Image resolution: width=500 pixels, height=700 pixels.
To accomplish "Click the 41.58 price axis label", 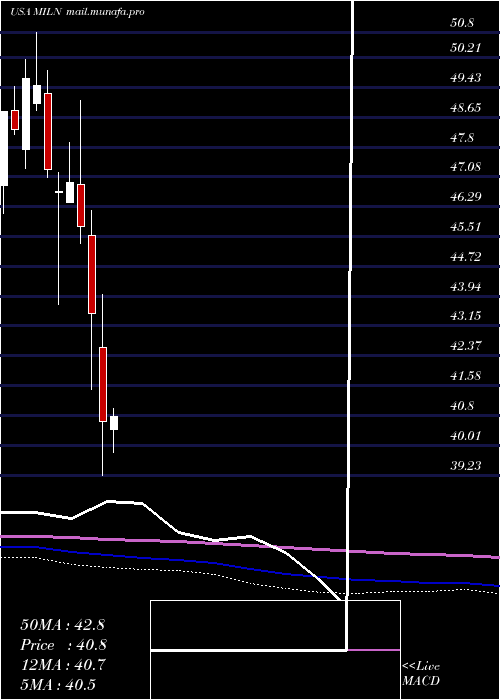I will (x=466, y=376).
